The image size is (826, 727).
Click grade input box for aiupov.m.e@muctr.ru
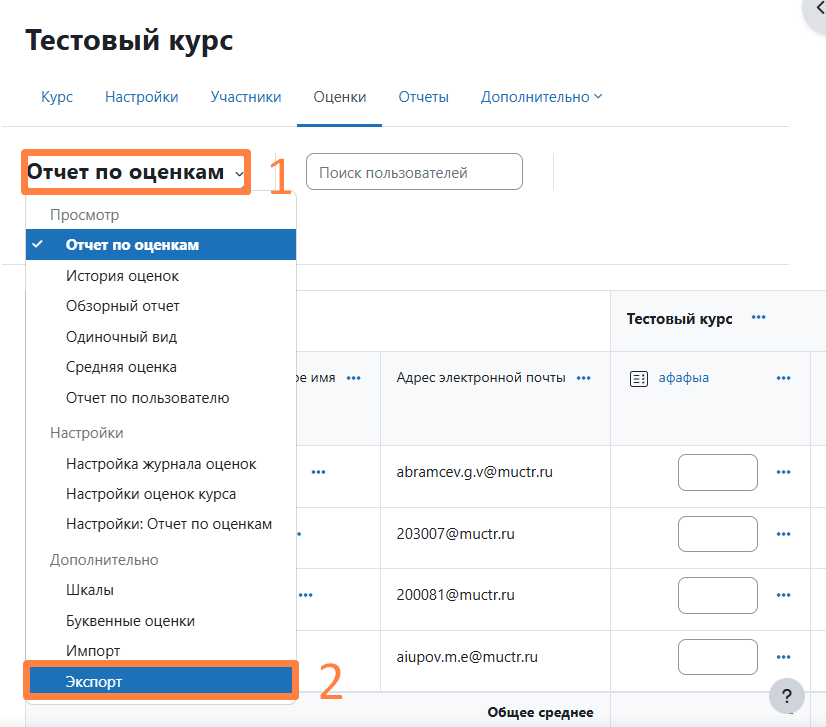(717, 657)
